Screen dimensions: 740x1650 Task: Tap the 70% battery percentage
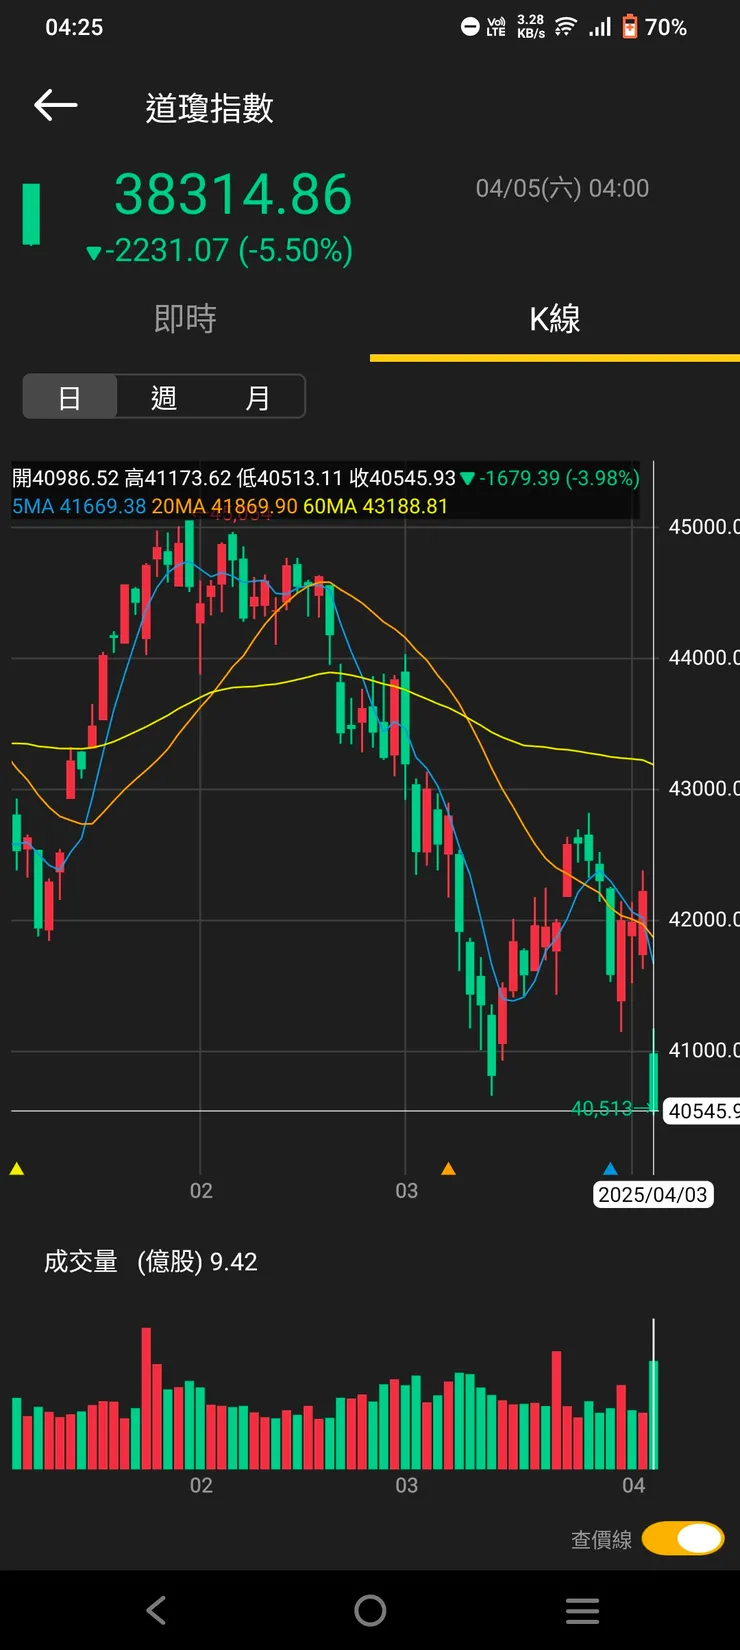[666, 27]
